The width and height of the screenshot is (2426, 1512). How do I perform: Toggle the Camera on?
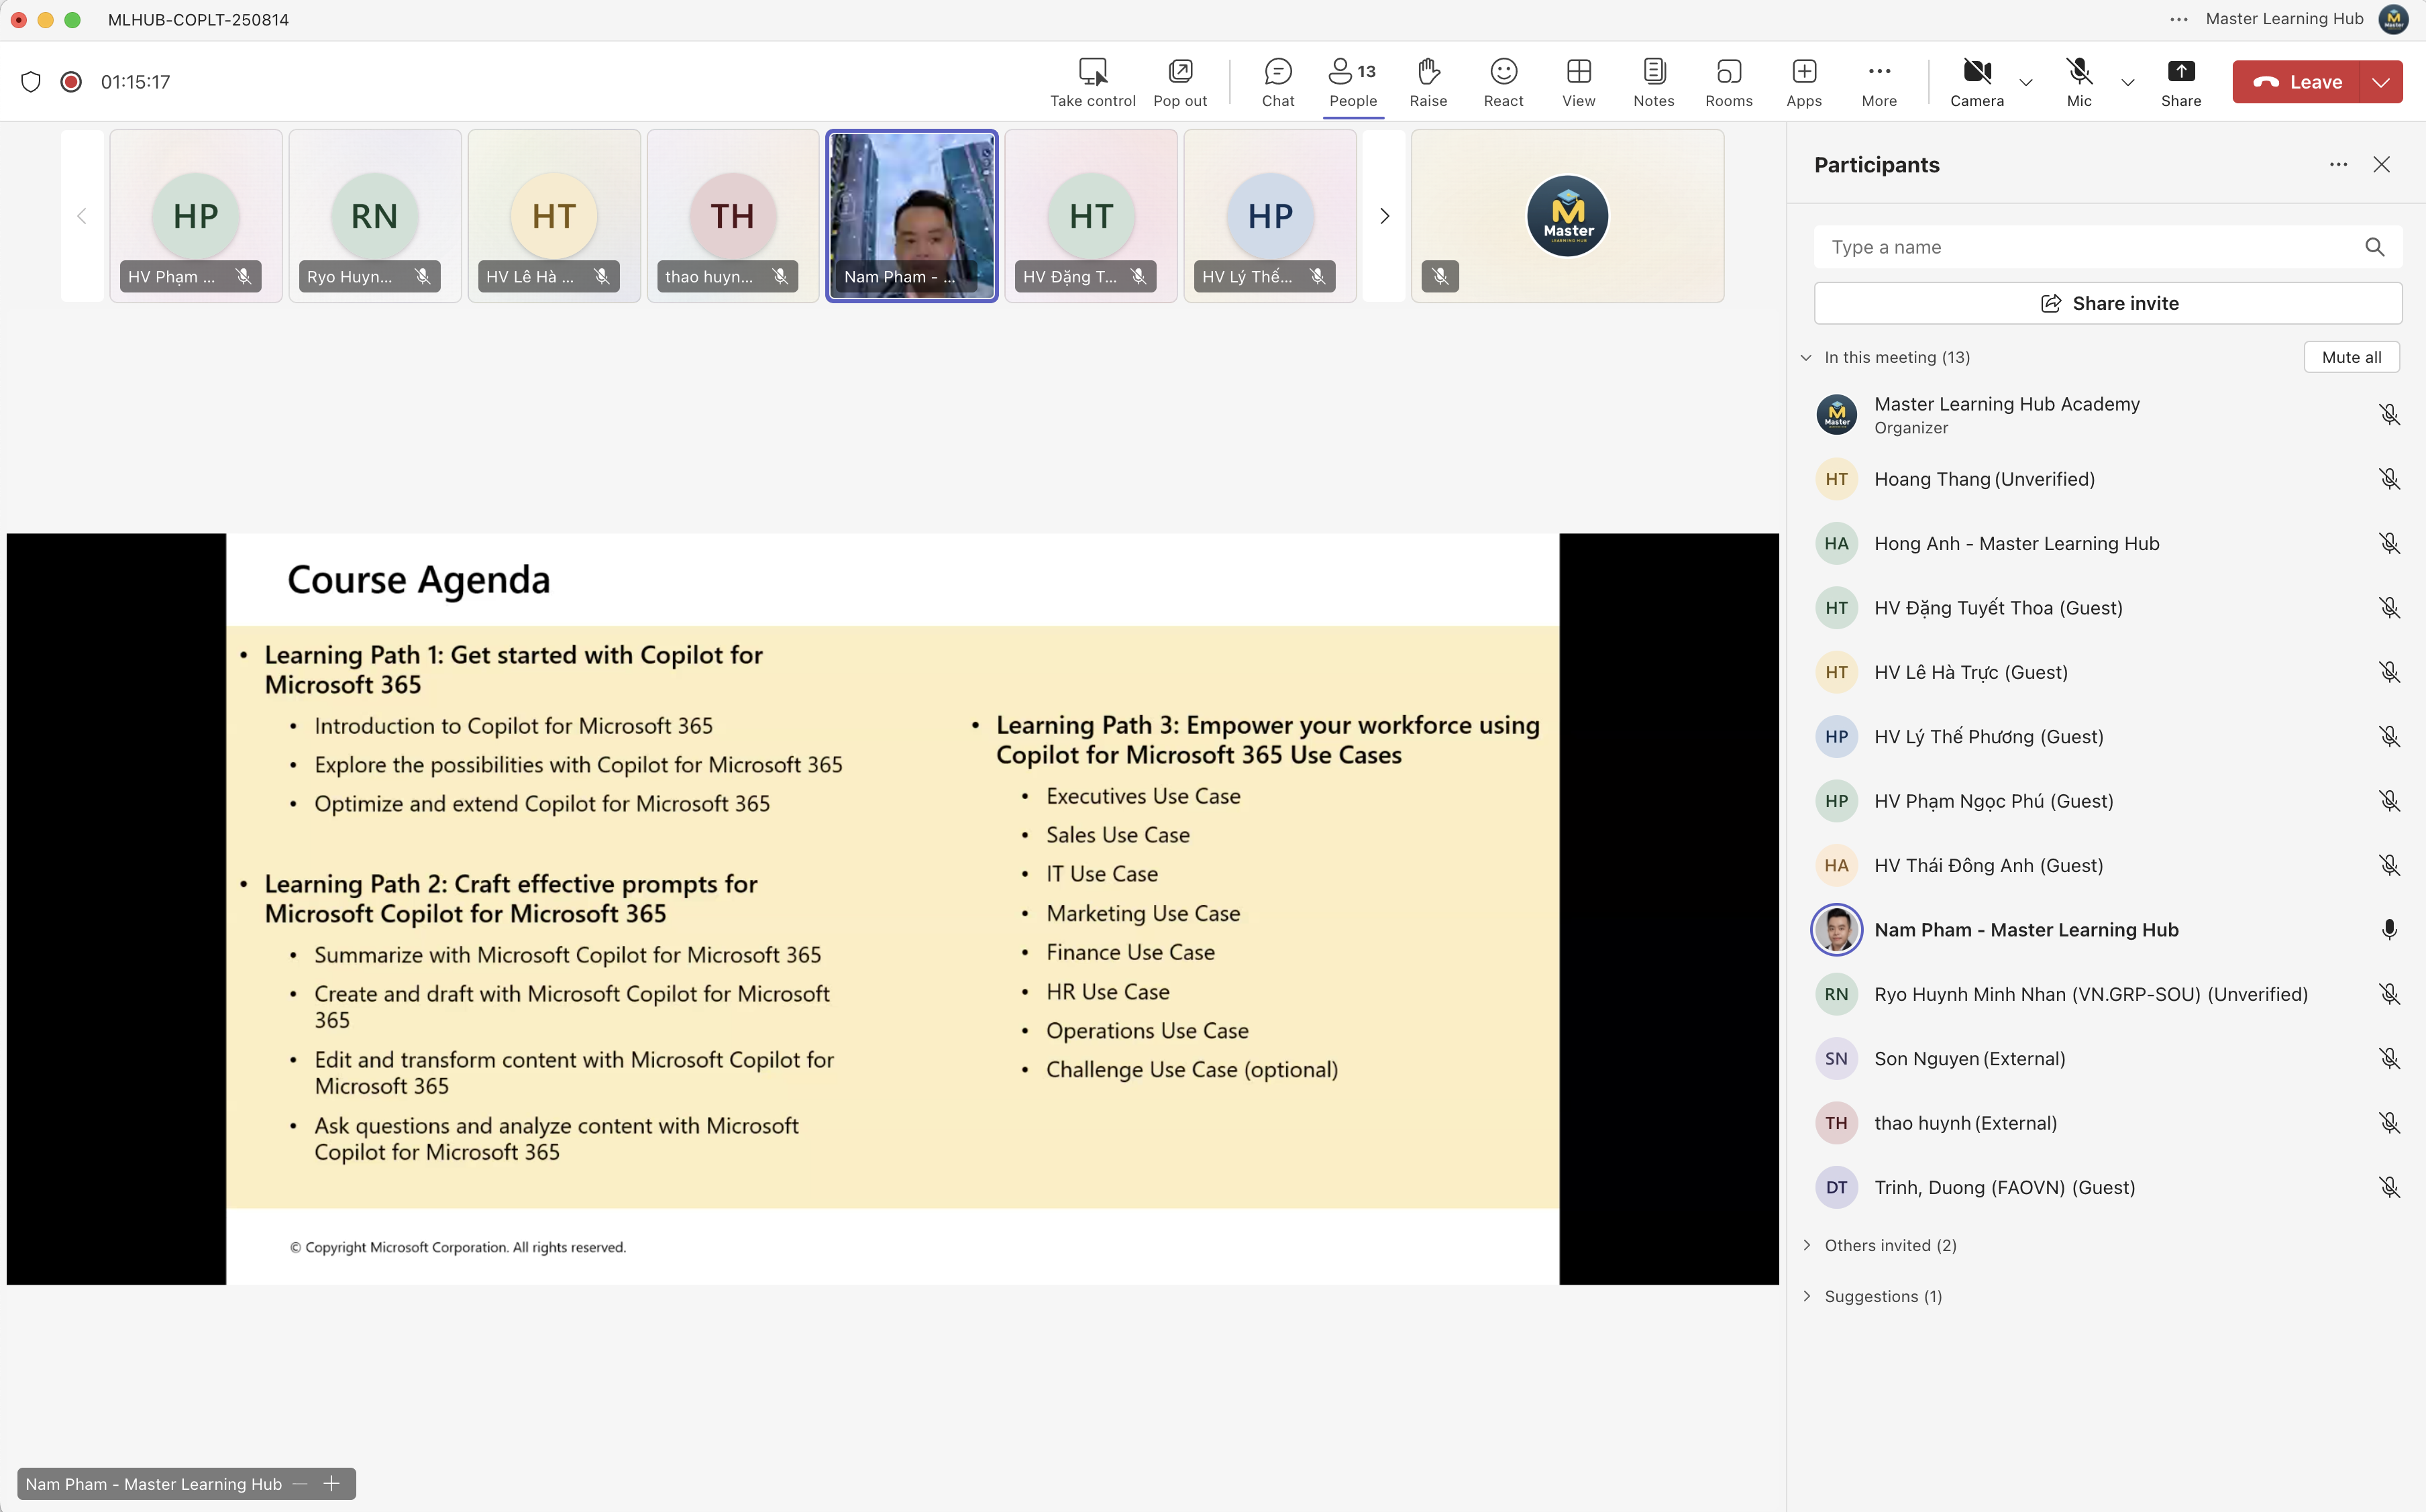point(1976,82)
